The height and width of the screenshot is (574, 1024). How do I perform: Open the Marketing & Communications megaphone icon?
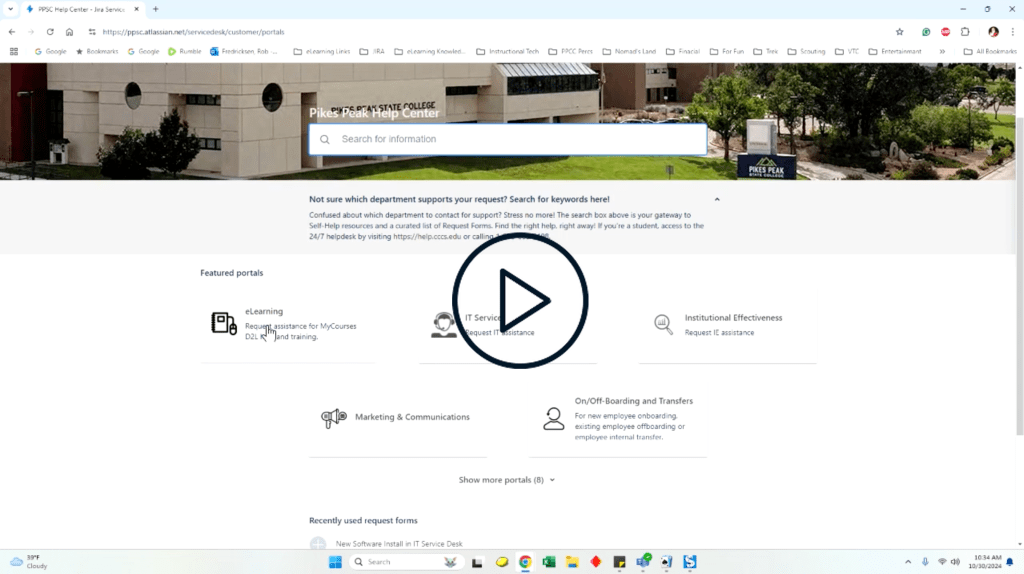tap(334, 417)
